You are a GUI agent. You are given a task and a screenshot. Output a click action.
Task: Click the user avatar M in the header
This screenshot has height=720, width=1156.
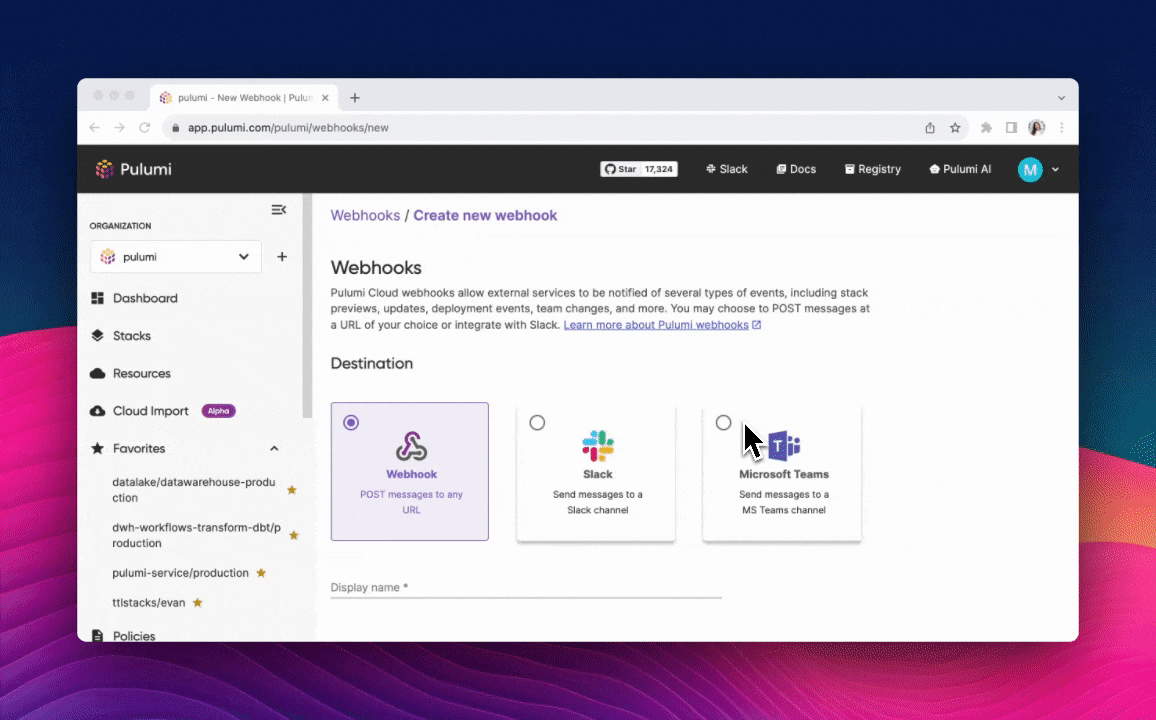(x=1030, y=169)
